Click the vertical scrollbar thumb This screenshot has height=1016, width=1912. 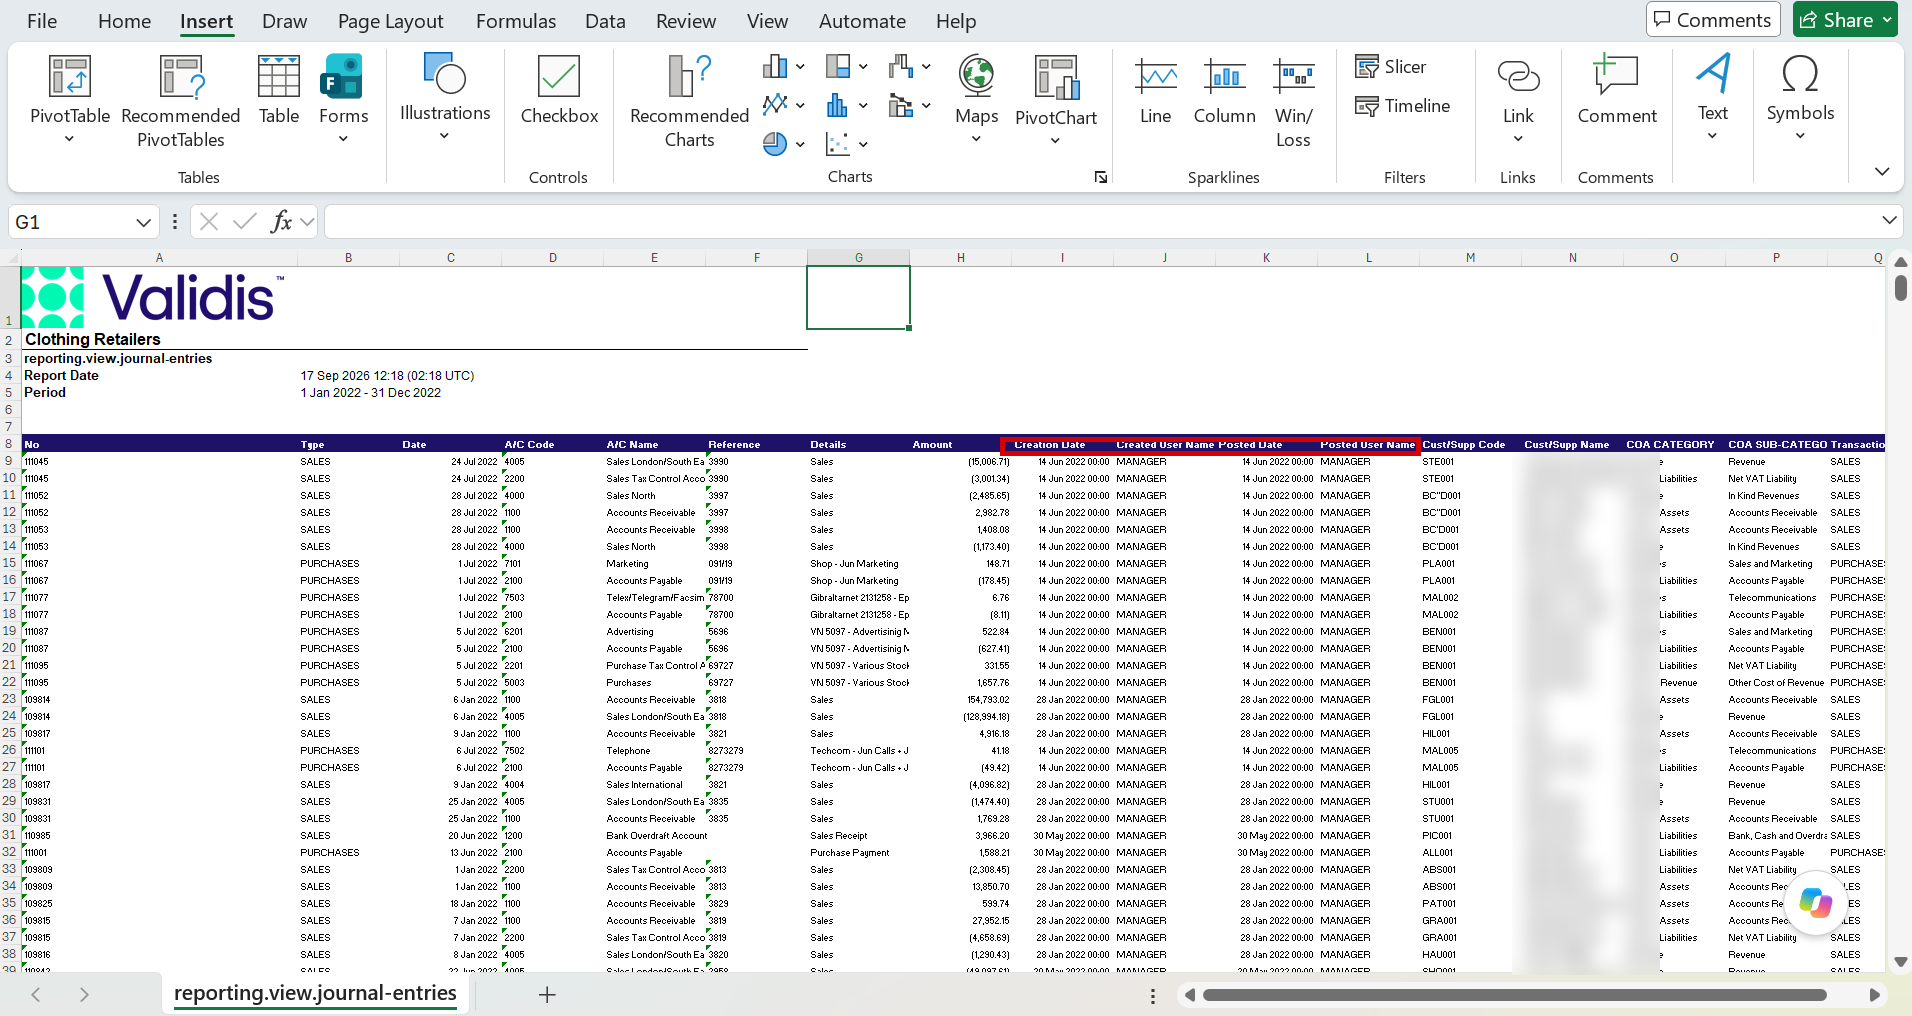point(1901,287)
